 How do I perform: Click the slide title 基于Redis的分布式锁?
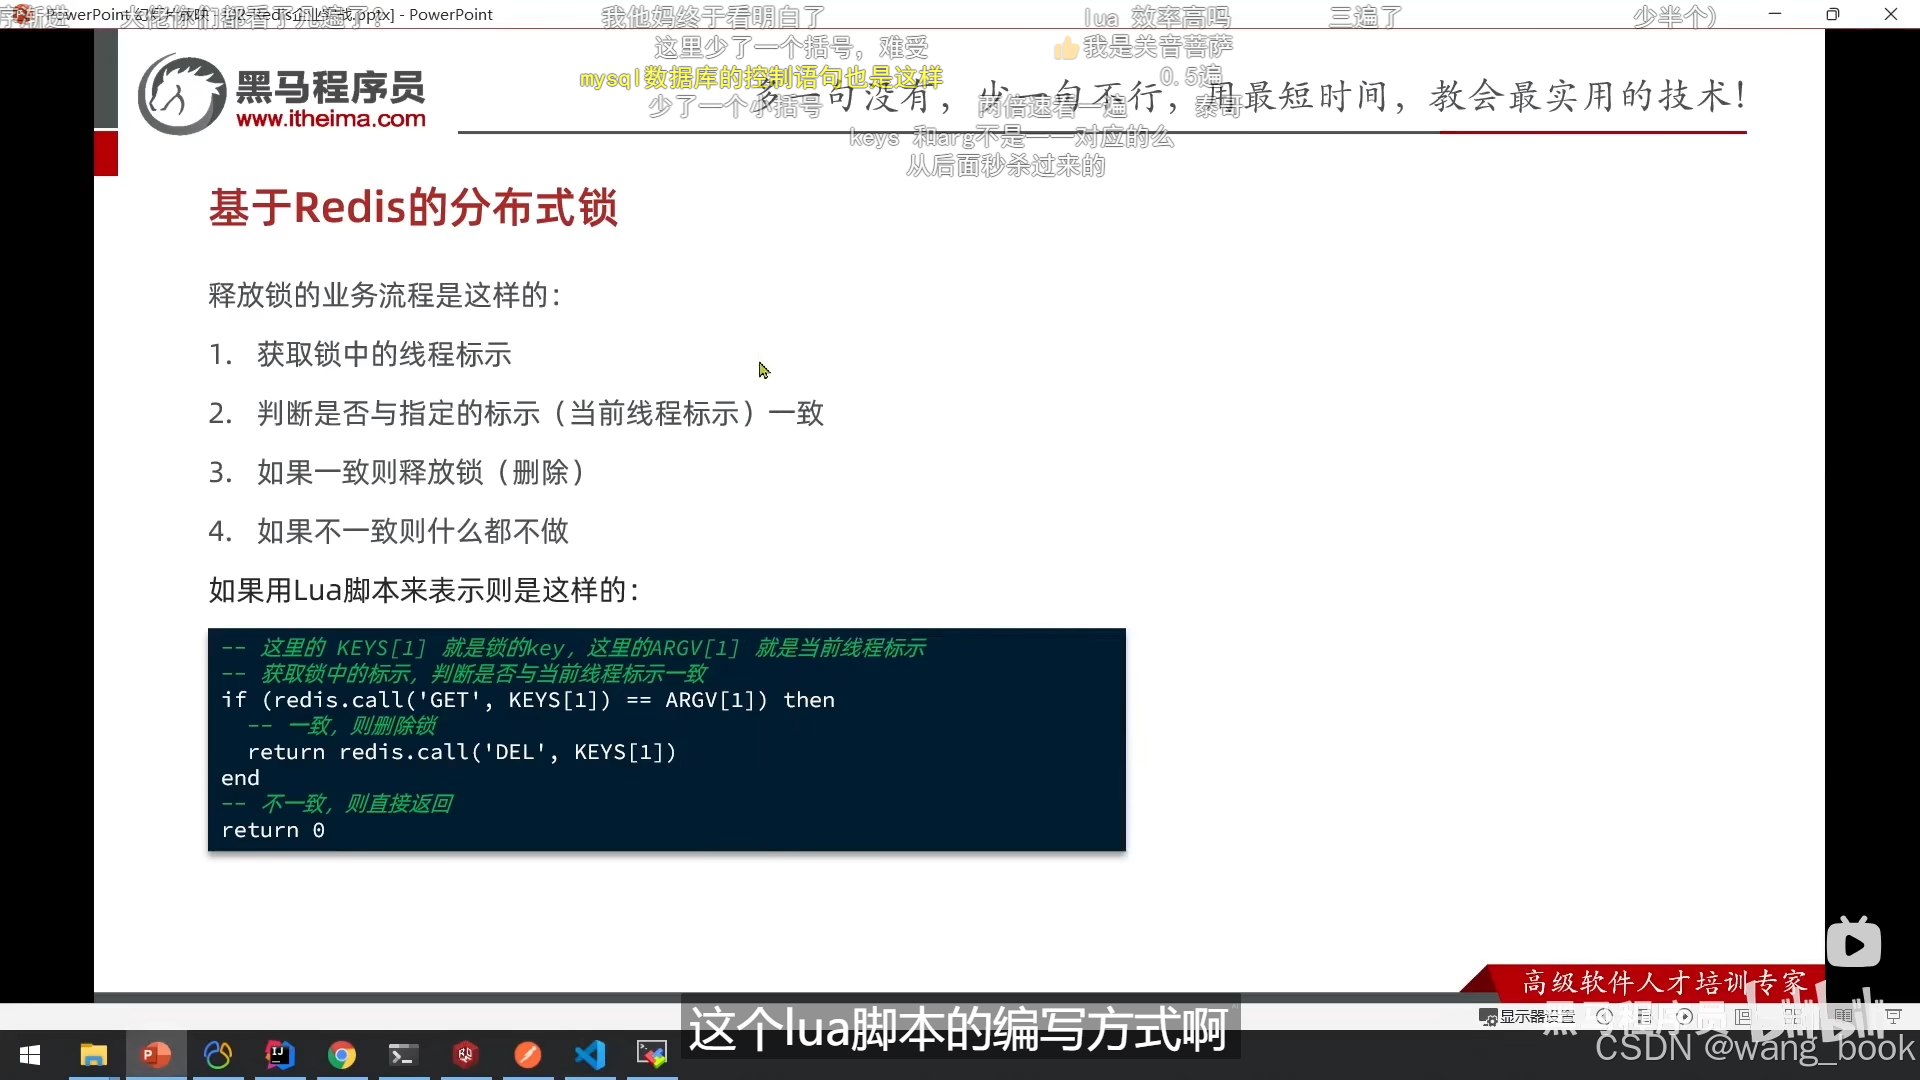click(413, 208)
